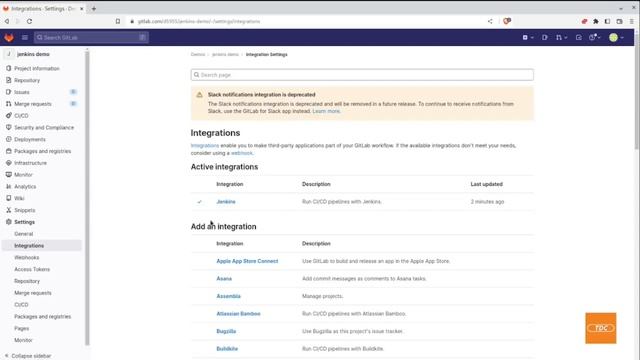Viewport: 640px width, 360px height.
Task: Click the browser back arrow
Action: pyautogui.click(x=7, y=21)
